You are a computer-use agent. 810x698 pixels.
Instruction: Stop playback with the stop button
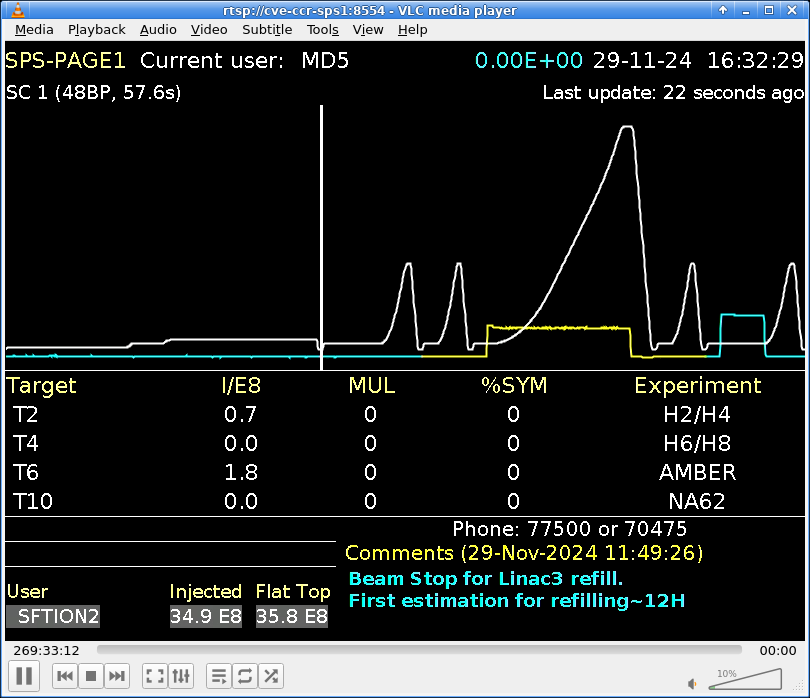click(91, 677)
